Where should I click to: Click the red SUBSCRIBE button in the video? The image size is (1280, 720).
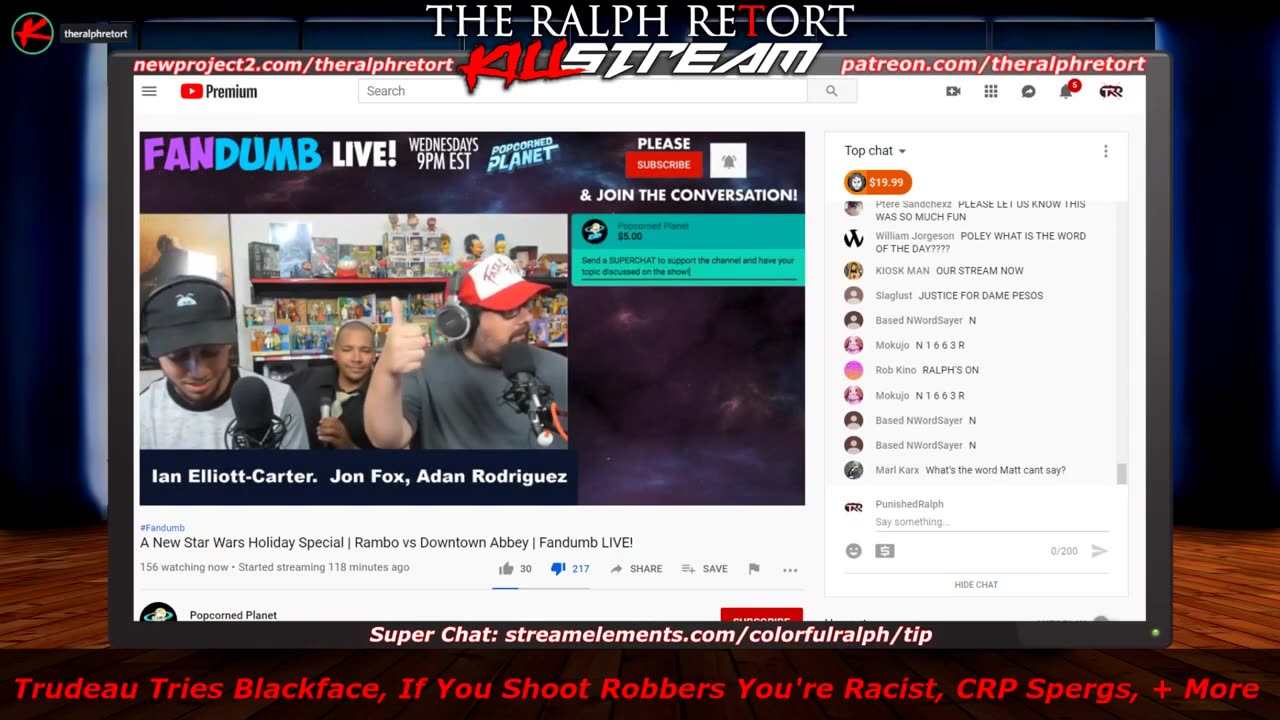[x=664, y=164]
